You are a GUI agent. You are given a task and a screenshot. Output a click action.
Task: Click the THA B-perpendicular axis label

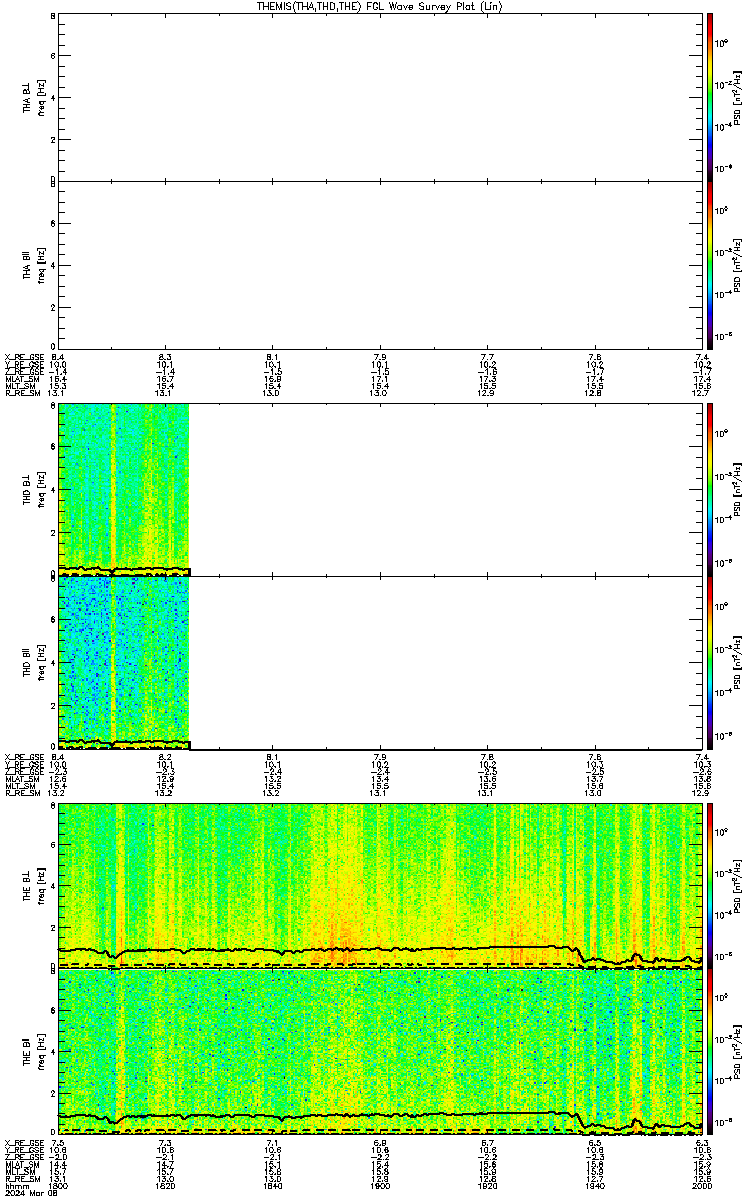click(x=29, y=96)
